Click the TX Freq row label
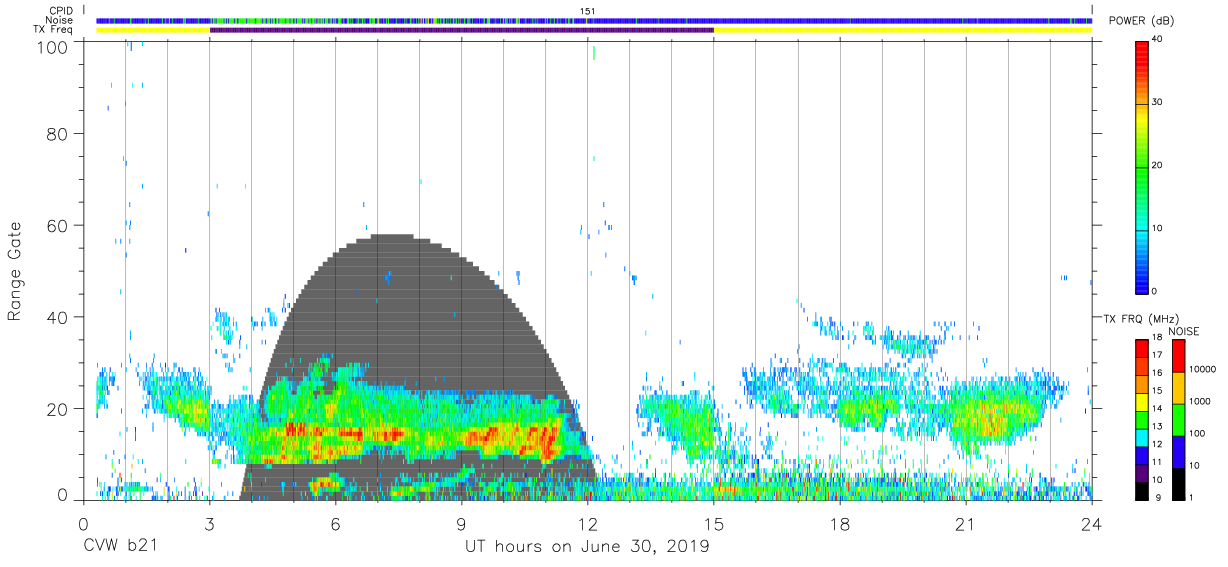Viewport: 1228px width, 567px height. (x=52, y=29)
